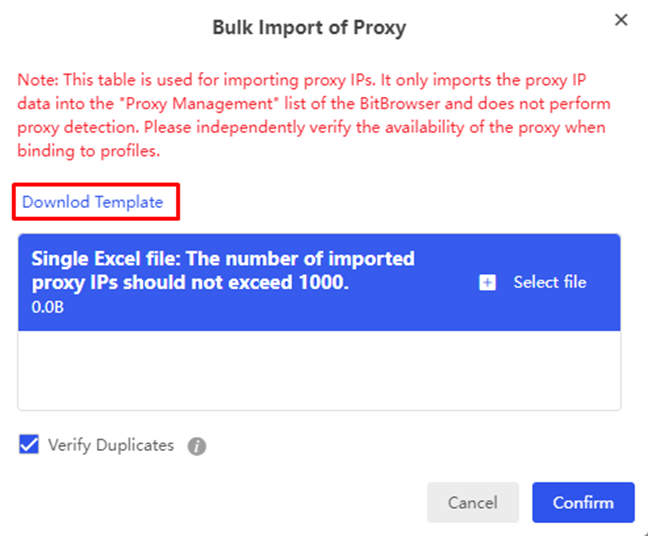Uncheck the Verify Duplicates checkbox
This screenshot has width=648, height=536.
coord(29,445)
